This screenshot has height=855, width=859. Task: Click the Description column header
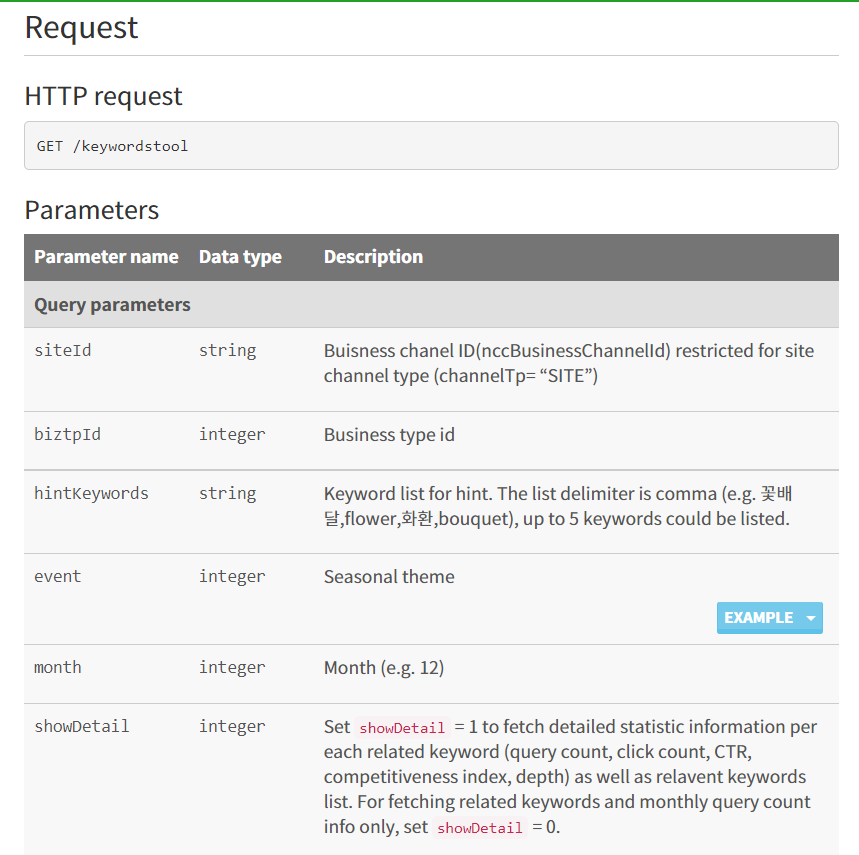(373, 257)
